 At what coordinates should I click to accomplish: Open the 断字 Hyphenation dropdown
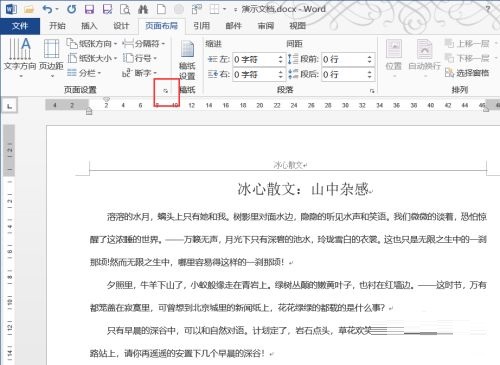pyautogui.click(x=140, y=73)
